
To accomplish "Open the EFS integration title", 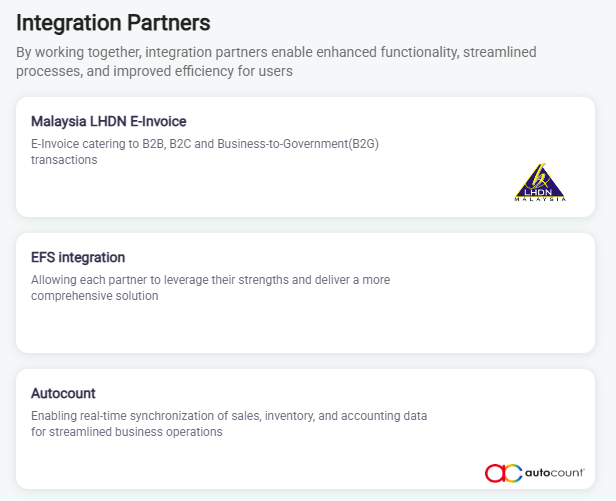I will tap(78, 258).
